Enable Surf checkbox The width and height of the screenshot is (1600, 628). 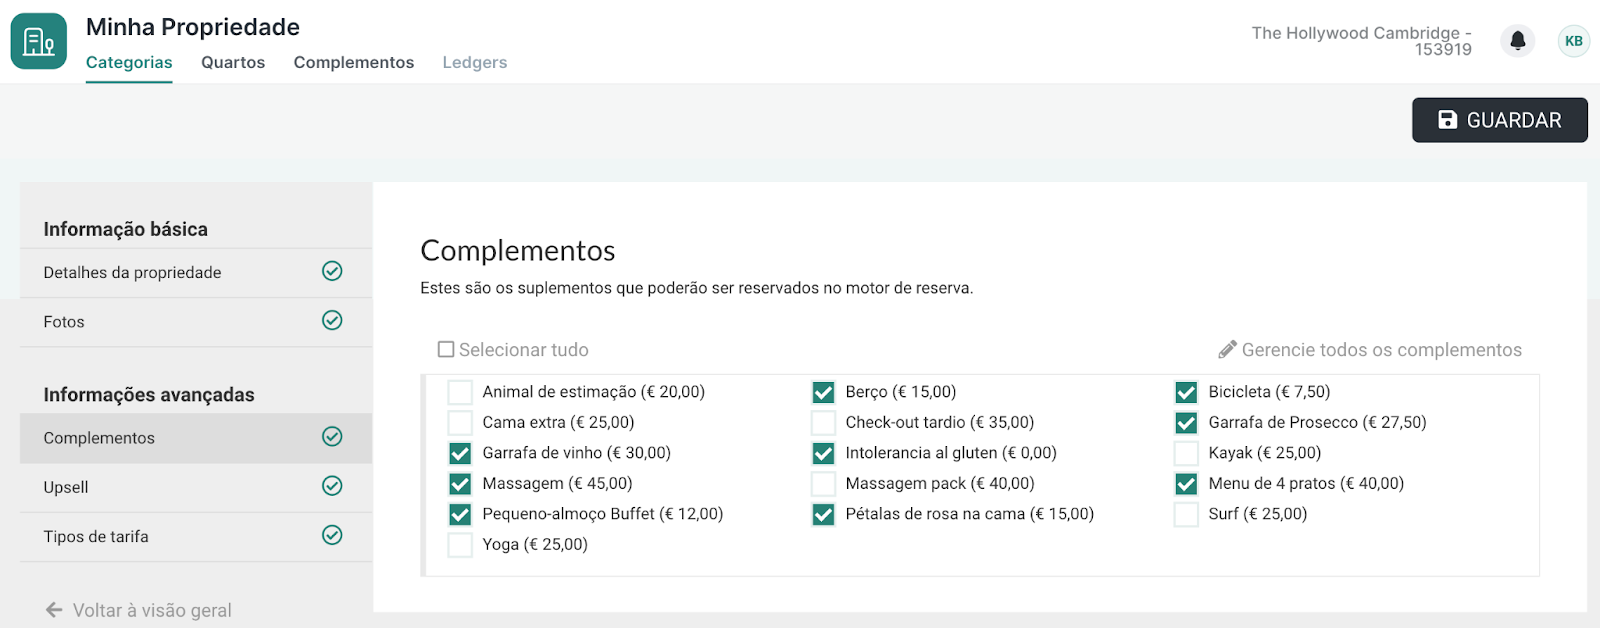(x=1186, y=514)
